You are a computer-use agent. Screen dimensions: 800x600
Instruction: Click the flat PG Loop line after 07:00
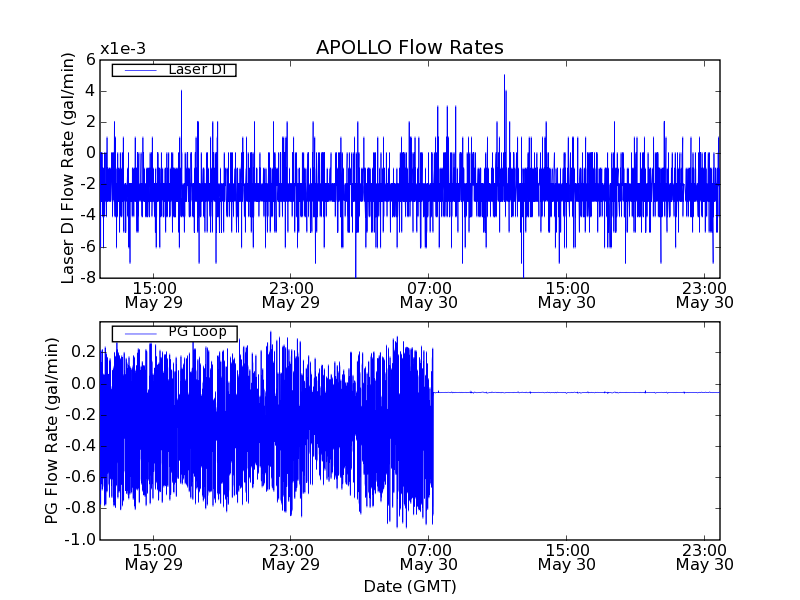[580, 392]
